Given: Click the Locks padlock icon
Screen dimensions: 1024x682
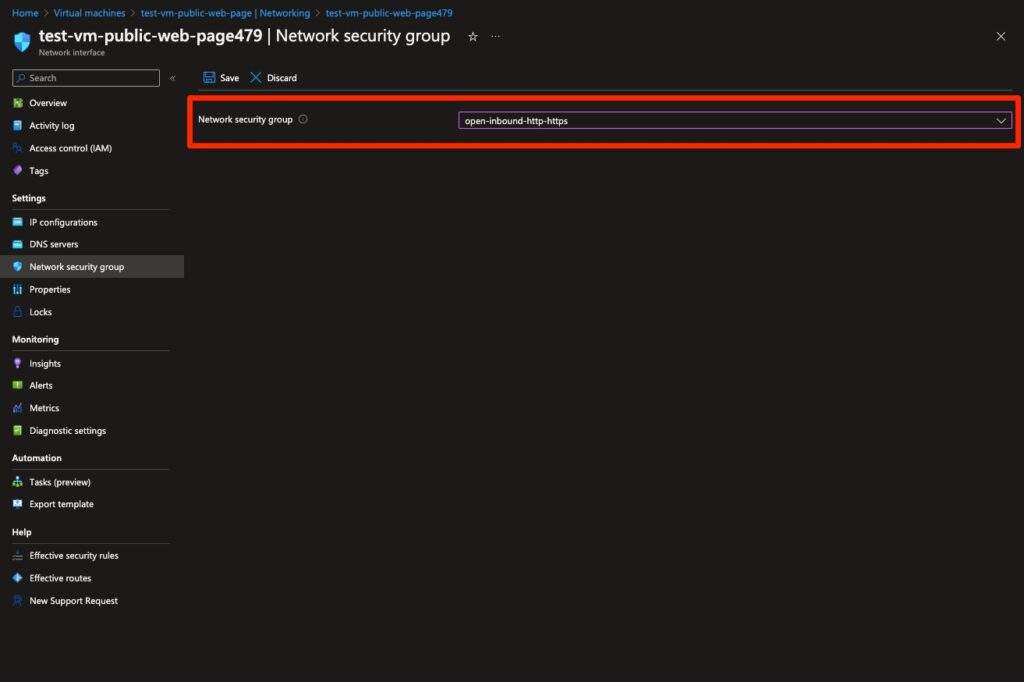Looking at the screenshot, I should tap(18, 312).
